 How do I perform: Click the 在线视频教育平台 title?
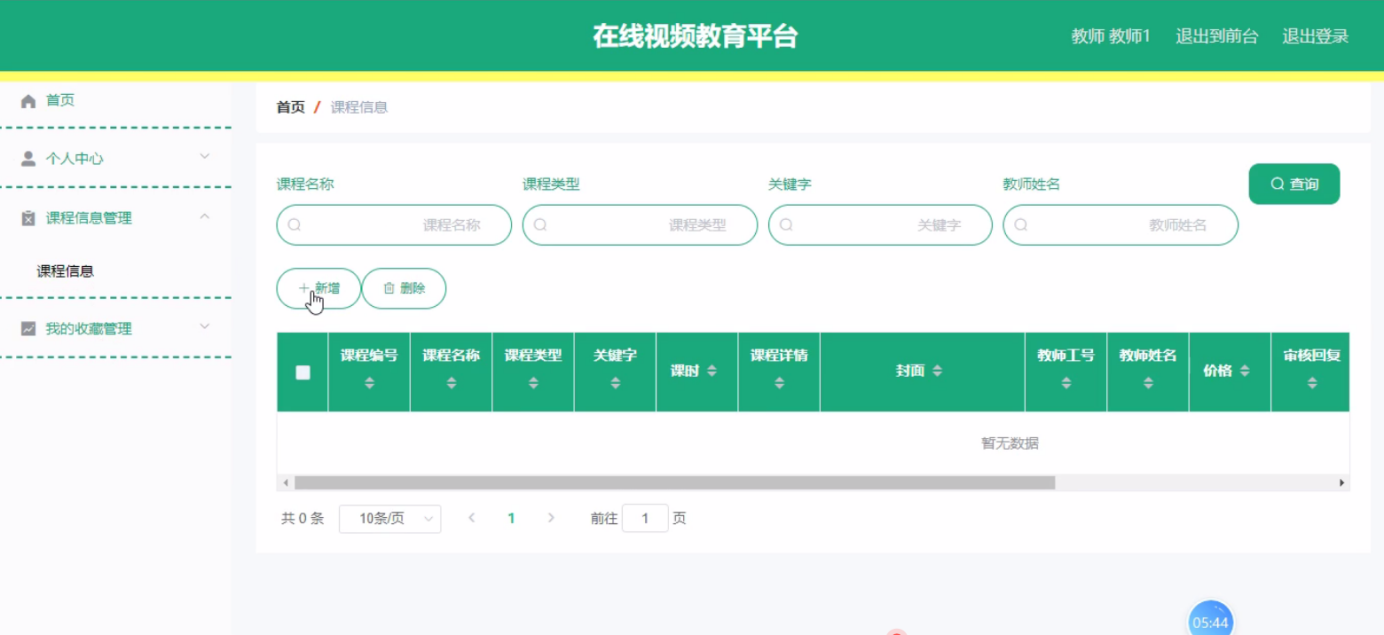695,36
